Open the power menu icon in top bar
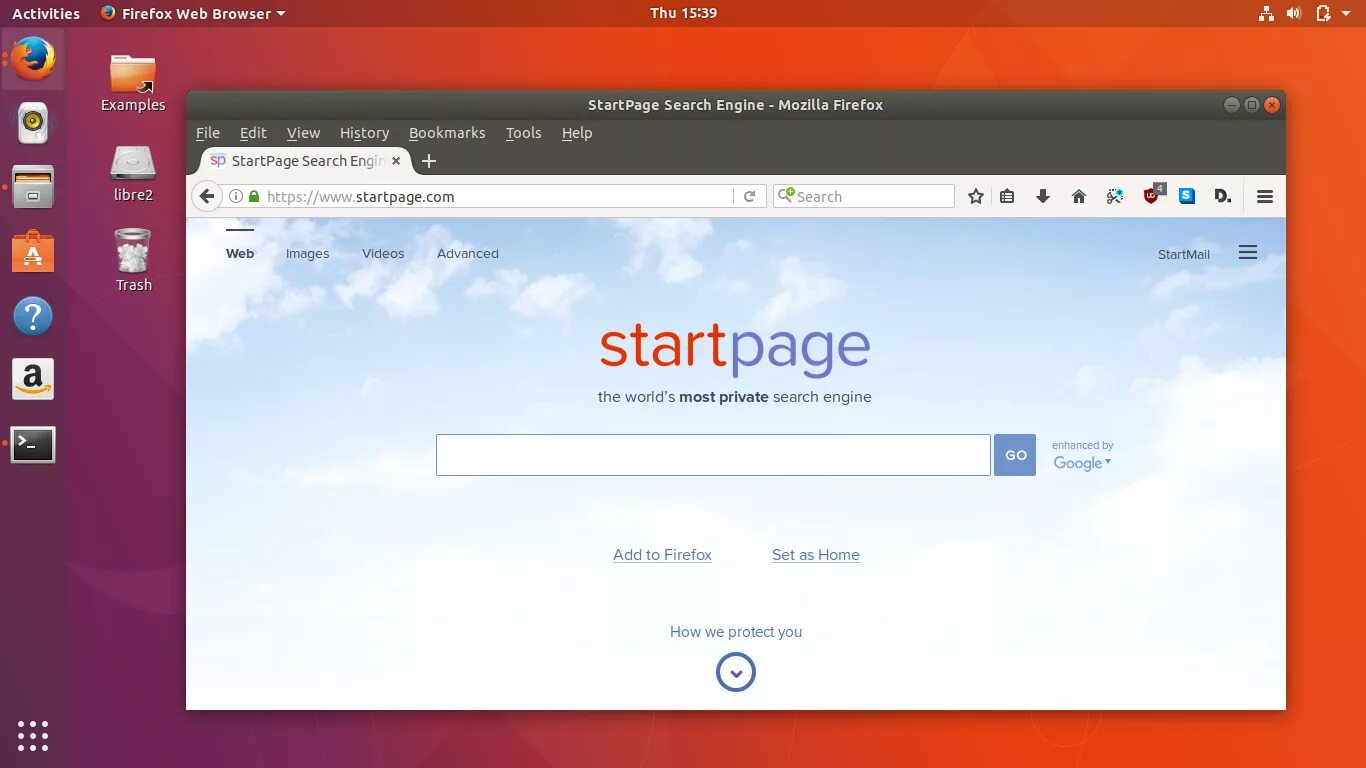 tap(1323, 13)
